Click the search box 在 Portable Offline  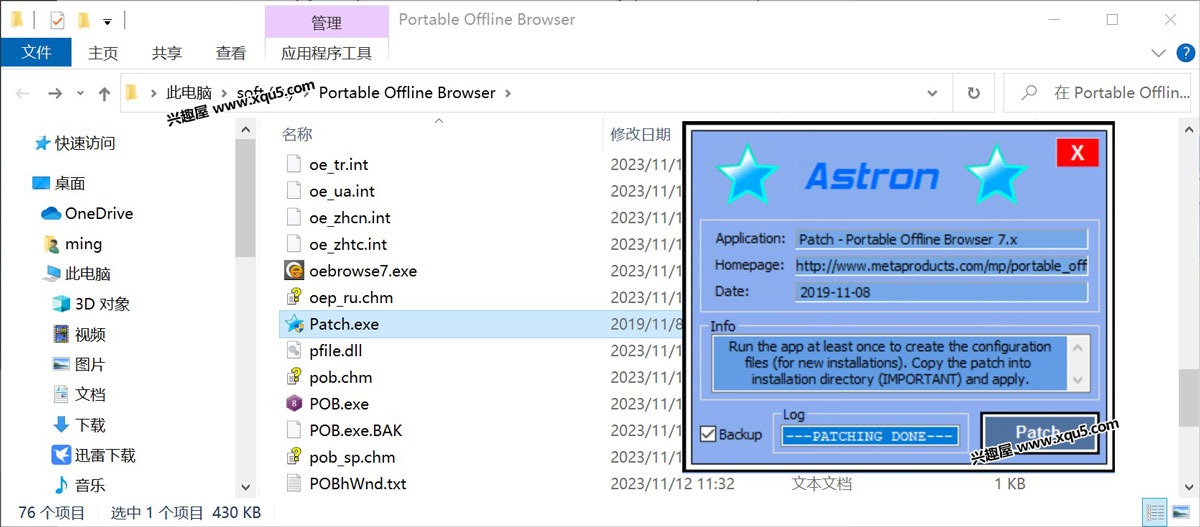[1098, 93]
